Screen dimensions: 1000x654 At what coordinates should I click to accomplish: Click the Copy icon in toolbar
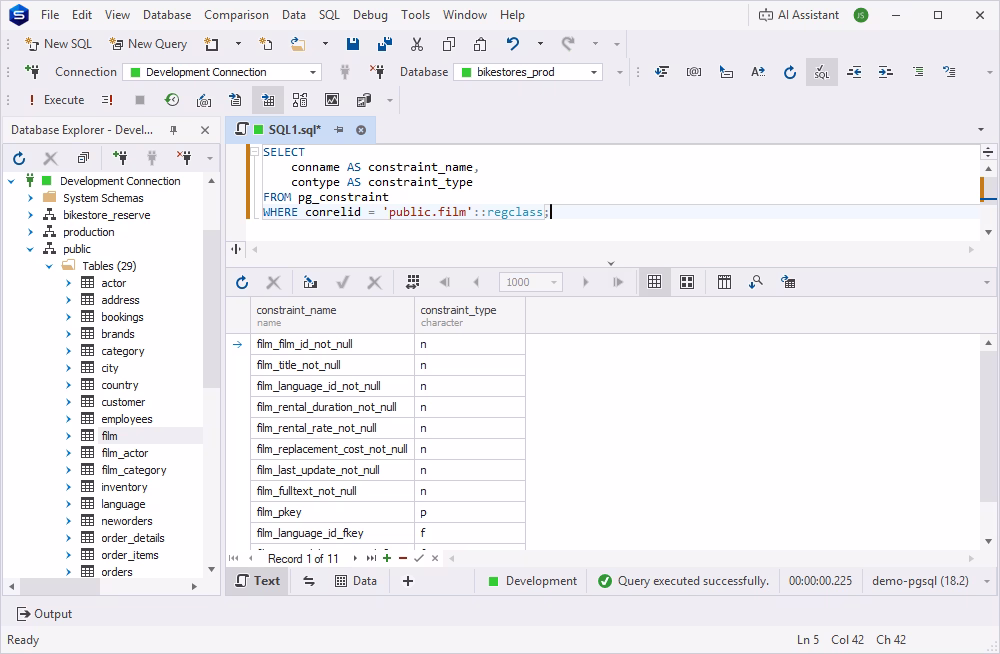449,43
